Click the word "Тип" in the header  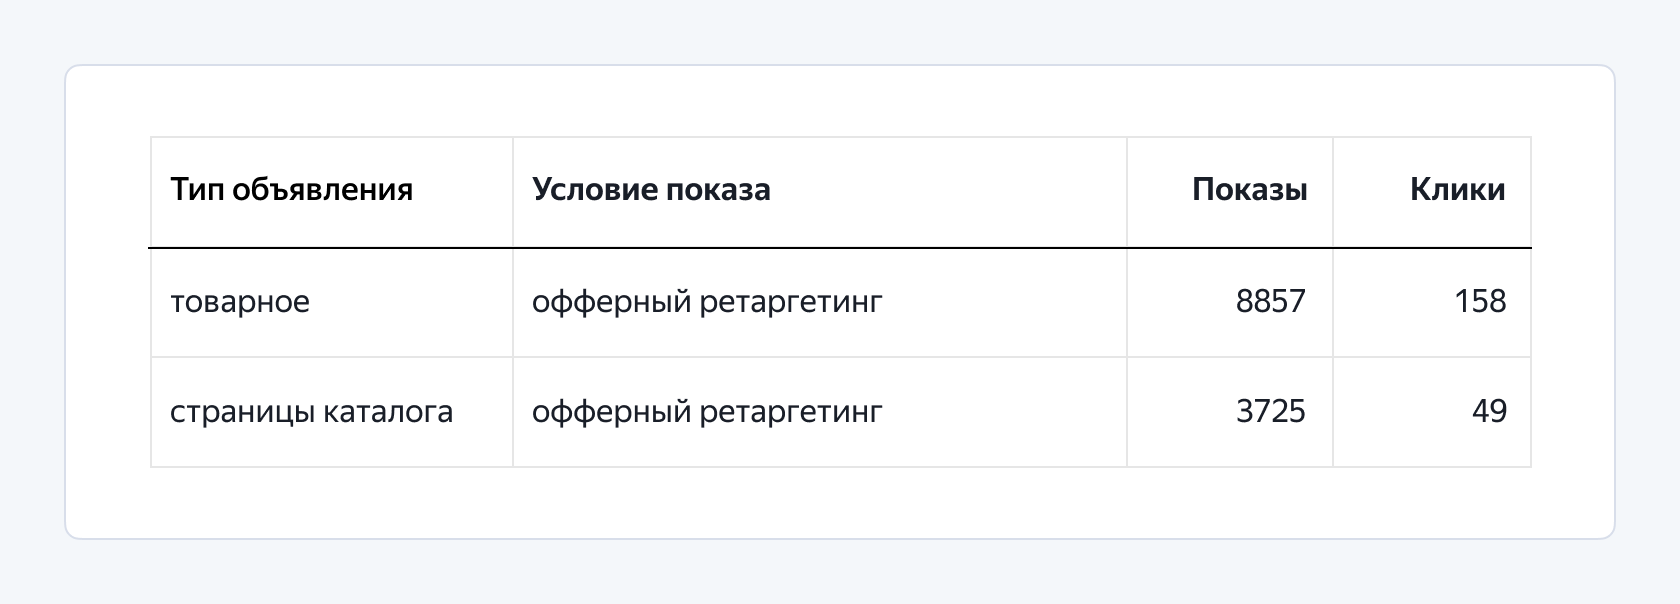(x=197, y=190)
